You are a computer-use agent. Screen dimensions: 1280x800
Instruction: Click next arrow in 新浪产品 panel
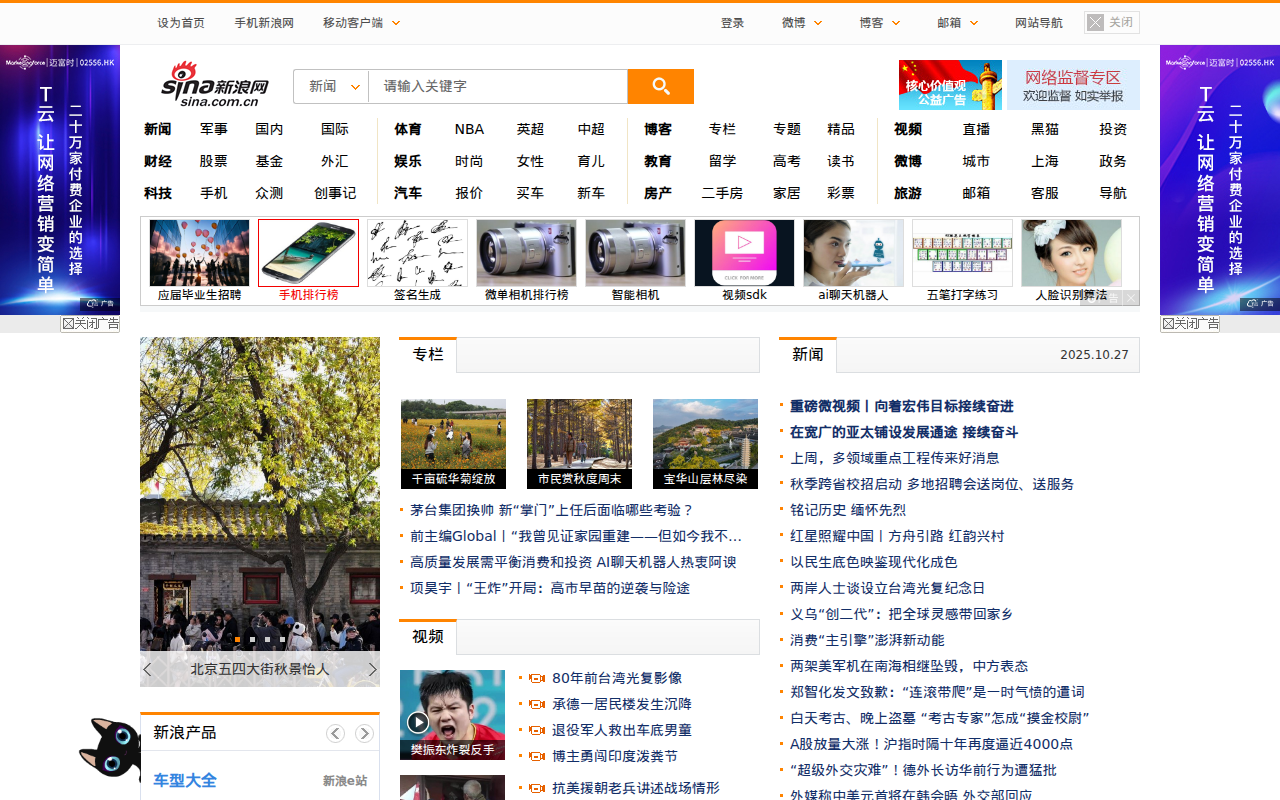pyautogui.click(x=364, y=733)
